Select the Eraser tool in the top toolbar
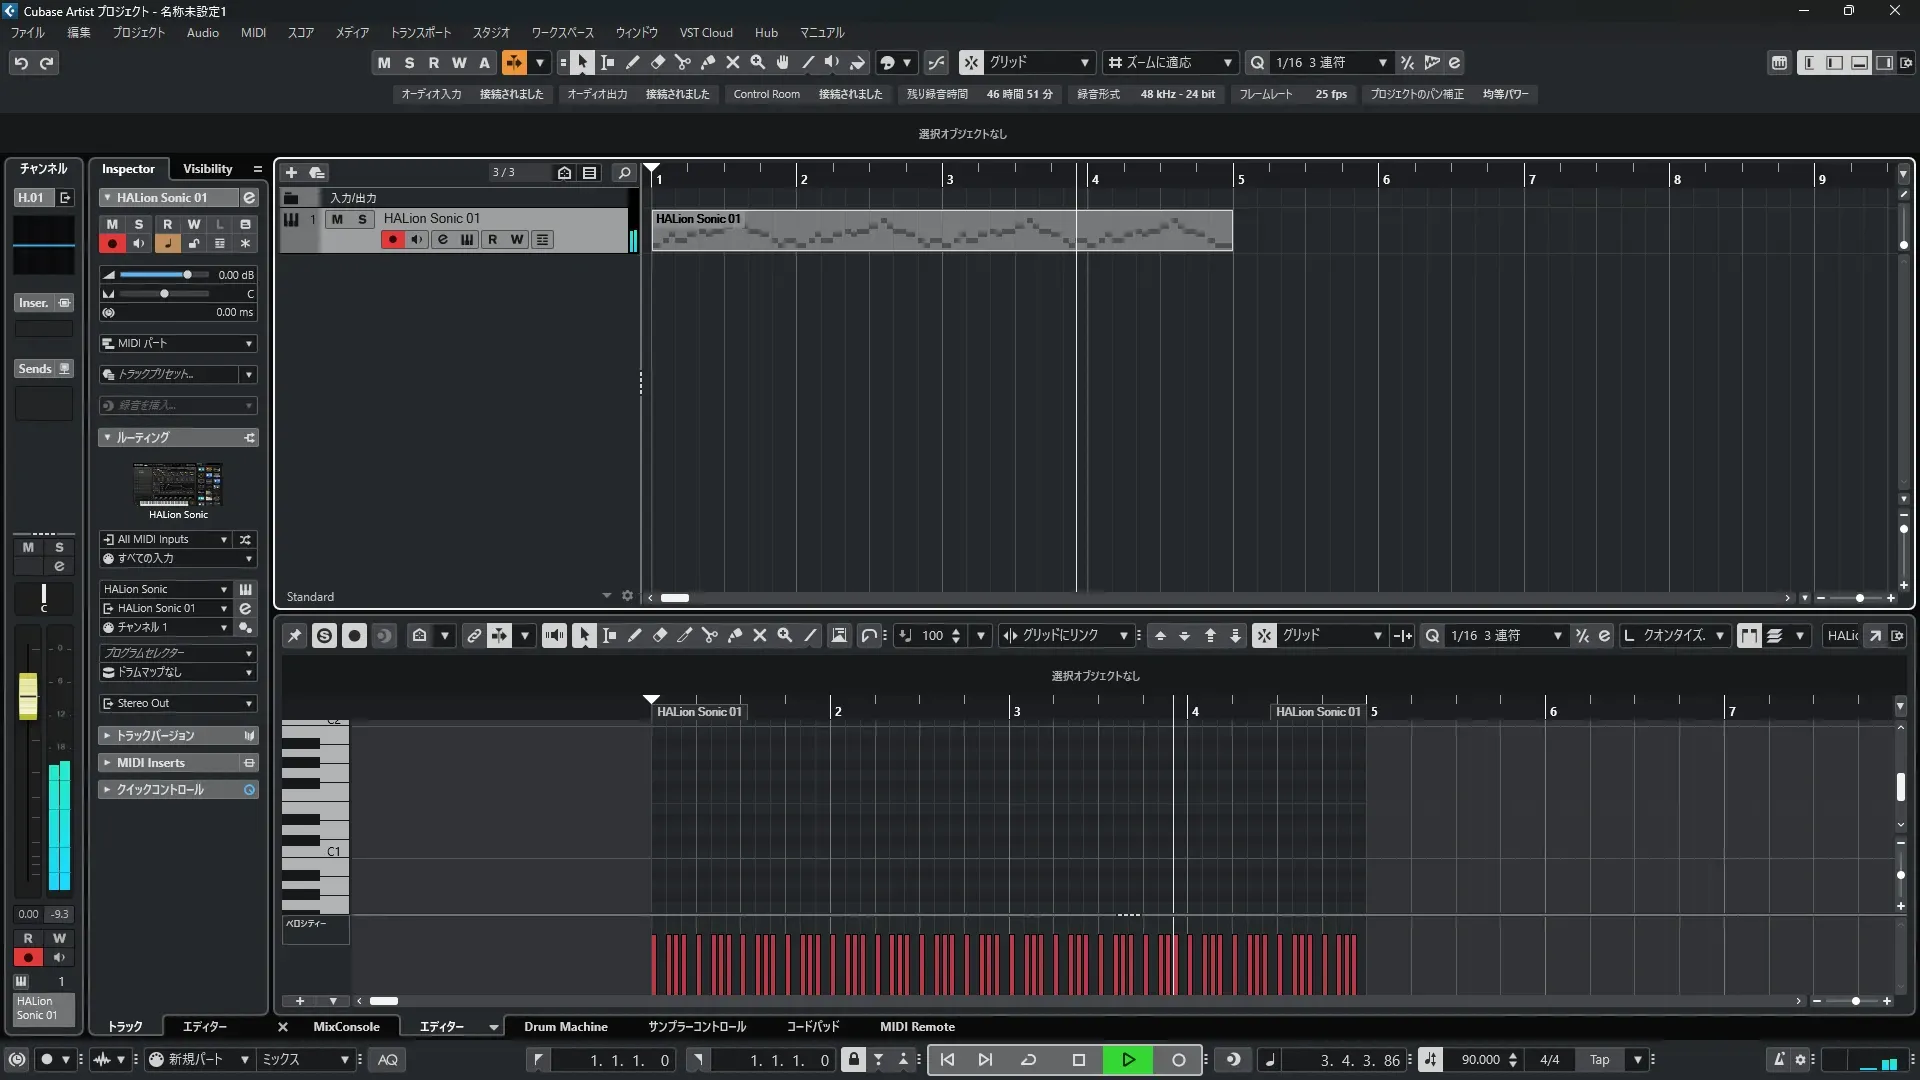Screen dimensions: 1920x1080 pos(658,62)
